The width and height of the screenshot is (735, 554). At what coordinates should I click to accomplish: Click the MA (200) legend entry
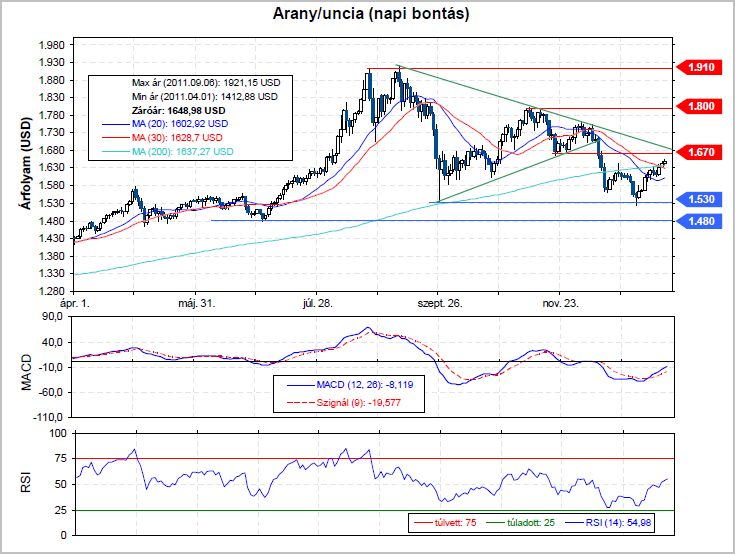(x=181, y=150)
